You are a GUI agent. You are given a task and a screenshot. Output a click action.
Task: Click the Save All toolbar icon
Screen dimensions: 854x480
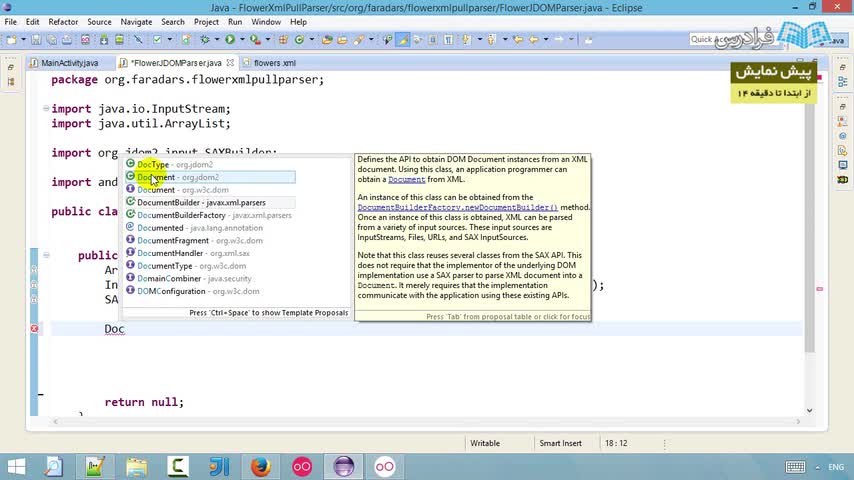pyautogui.click(x=51, y=40)
